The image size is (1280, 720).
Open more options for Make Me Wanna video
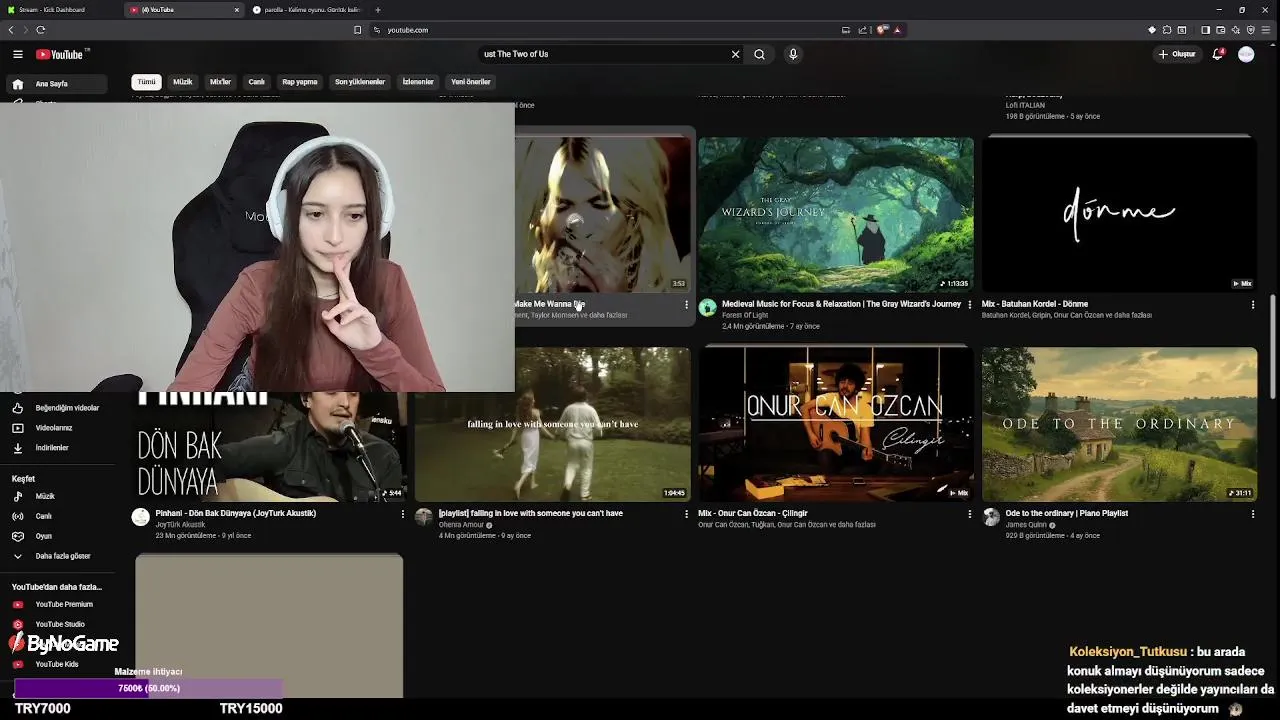coord(686,304)
